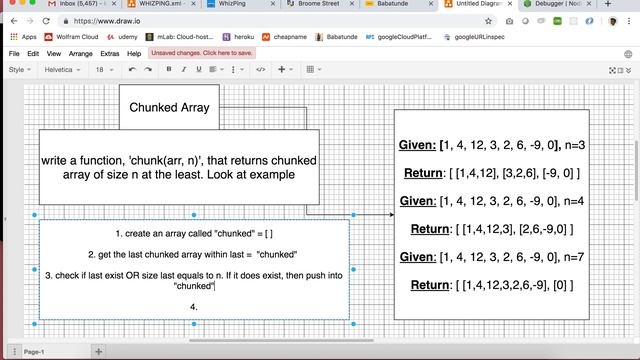Select the Given/Return examples box

491,215
